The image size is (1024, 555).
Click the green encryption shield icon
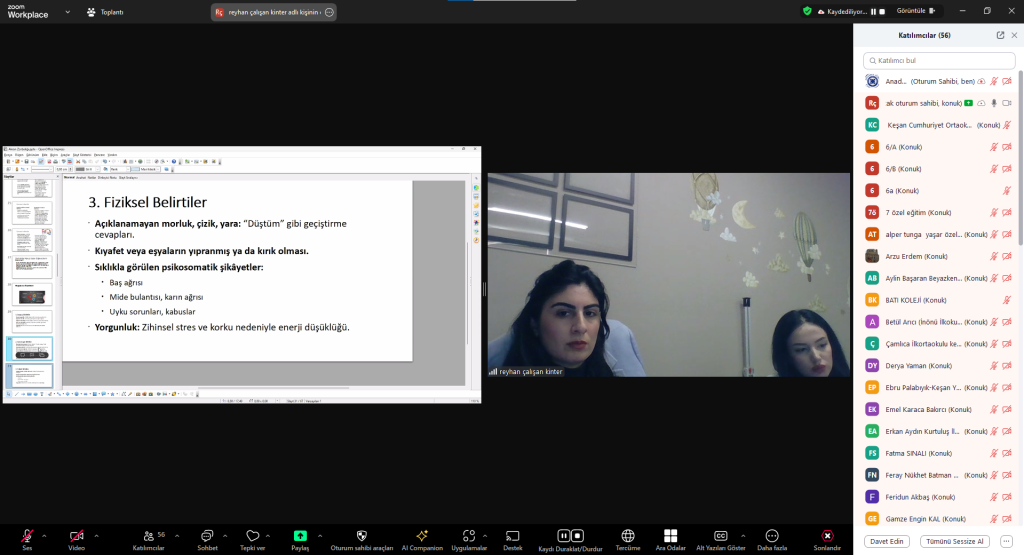pos(807,11)
